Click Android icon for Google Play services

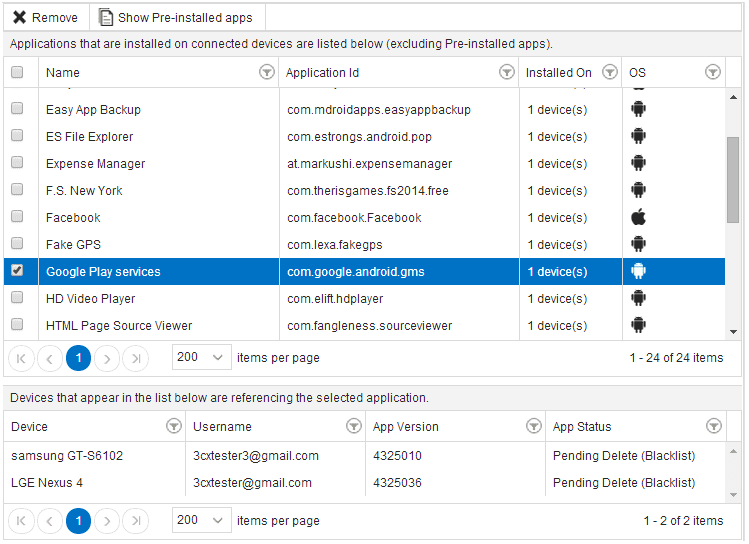pyautogui.click(x=638, y=271)
